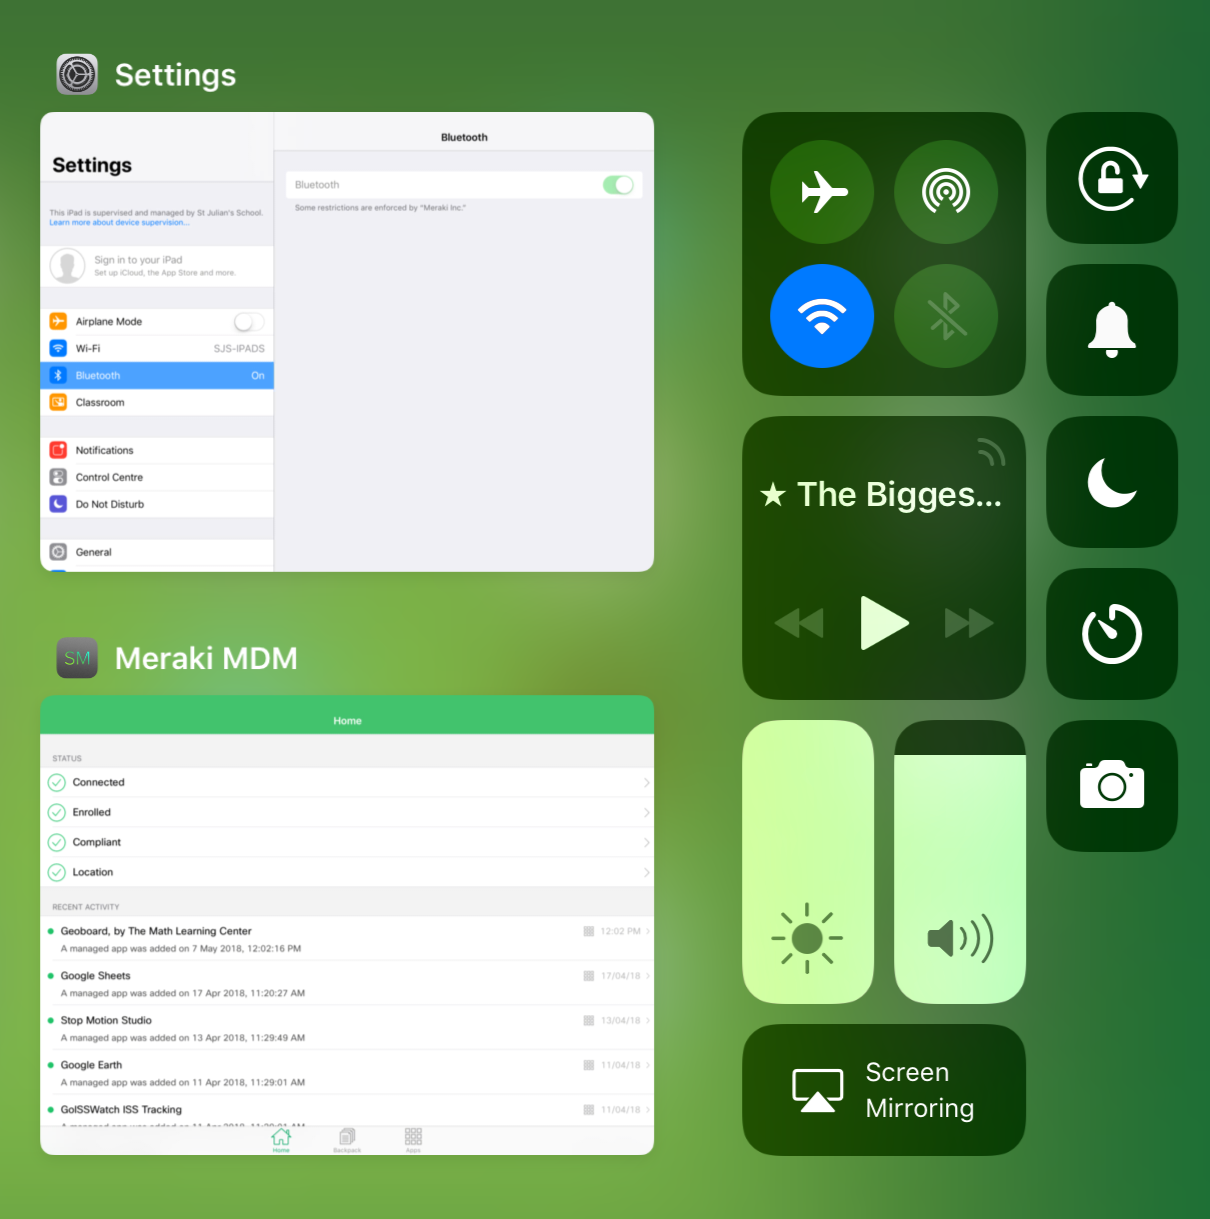The height and width of the screenshot is (1219, 1210).
Task: Go back to previous track
Action: click(799, 623)
